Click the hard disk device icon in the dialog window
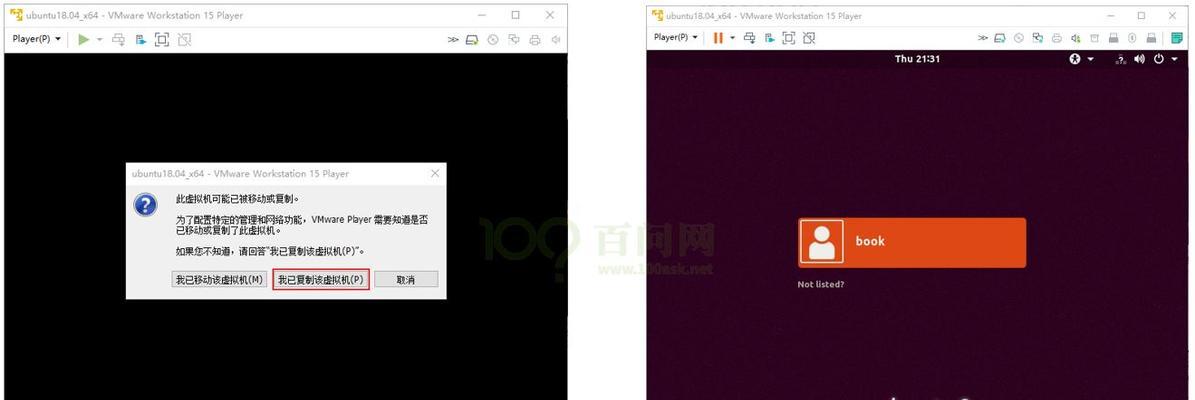The image size is (1195, 400). tap(473, 40)
